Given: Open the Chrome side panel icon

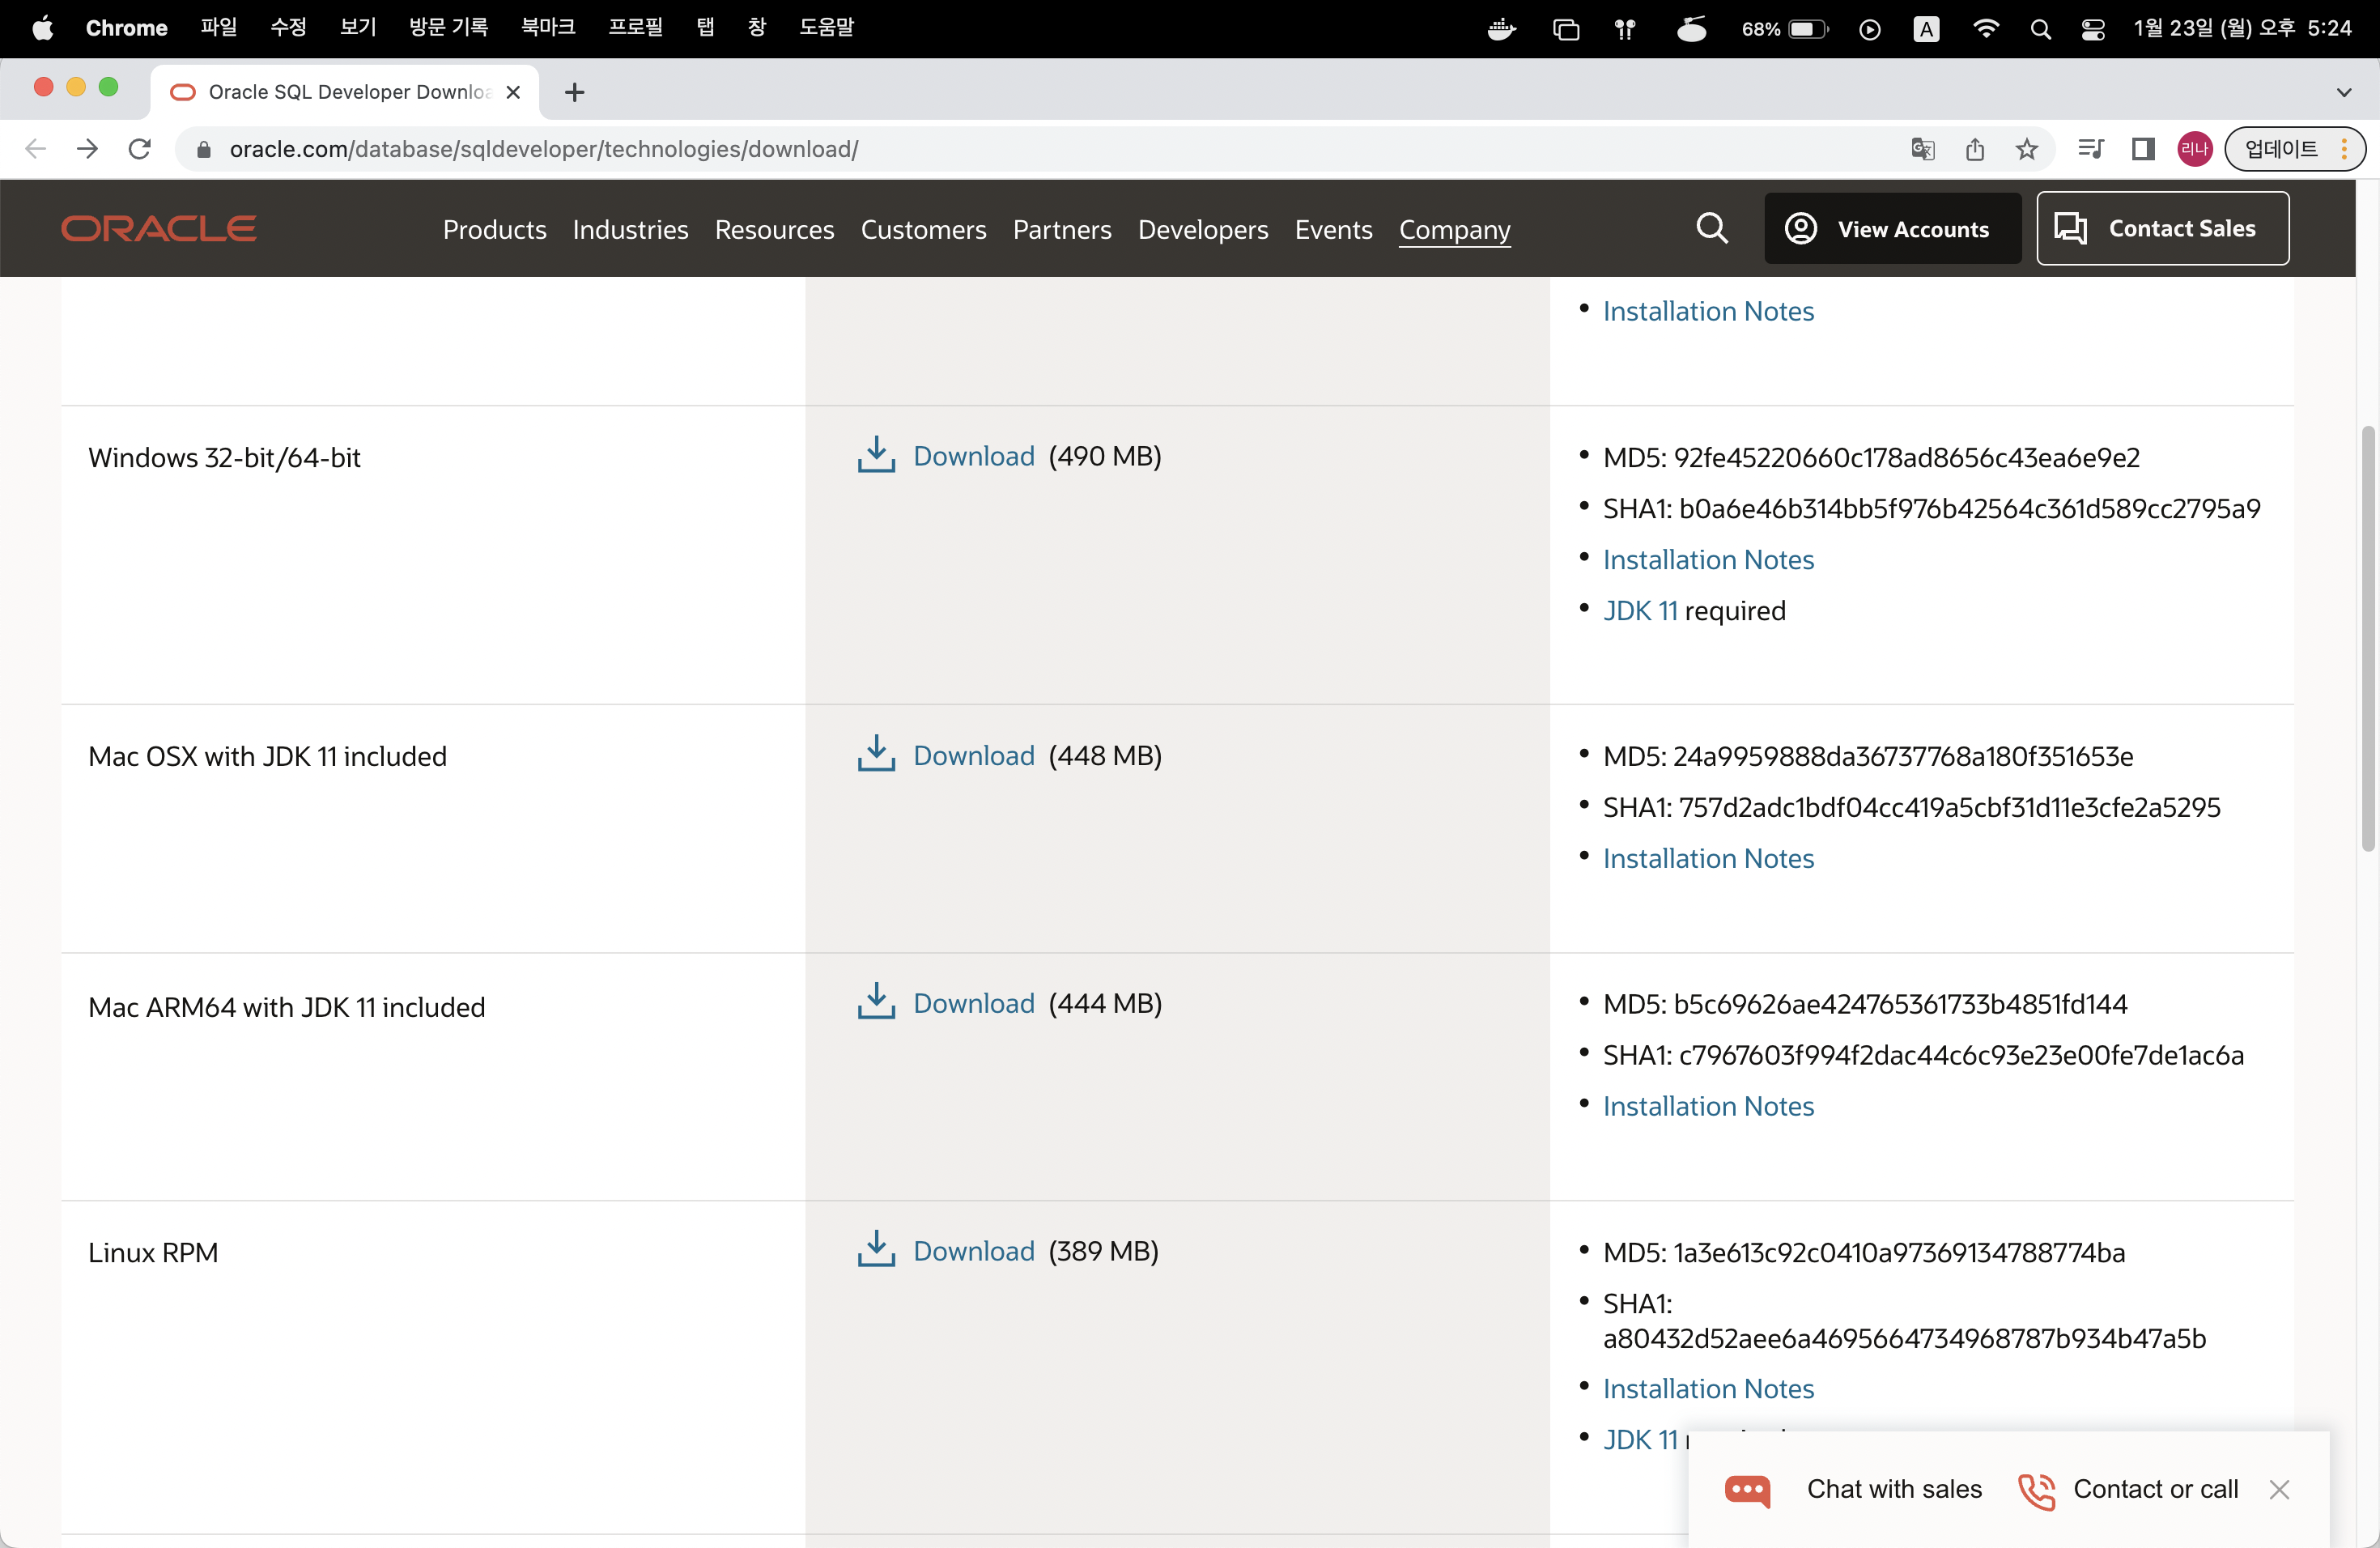Looking at the screenshot, I should point(2143,150).
